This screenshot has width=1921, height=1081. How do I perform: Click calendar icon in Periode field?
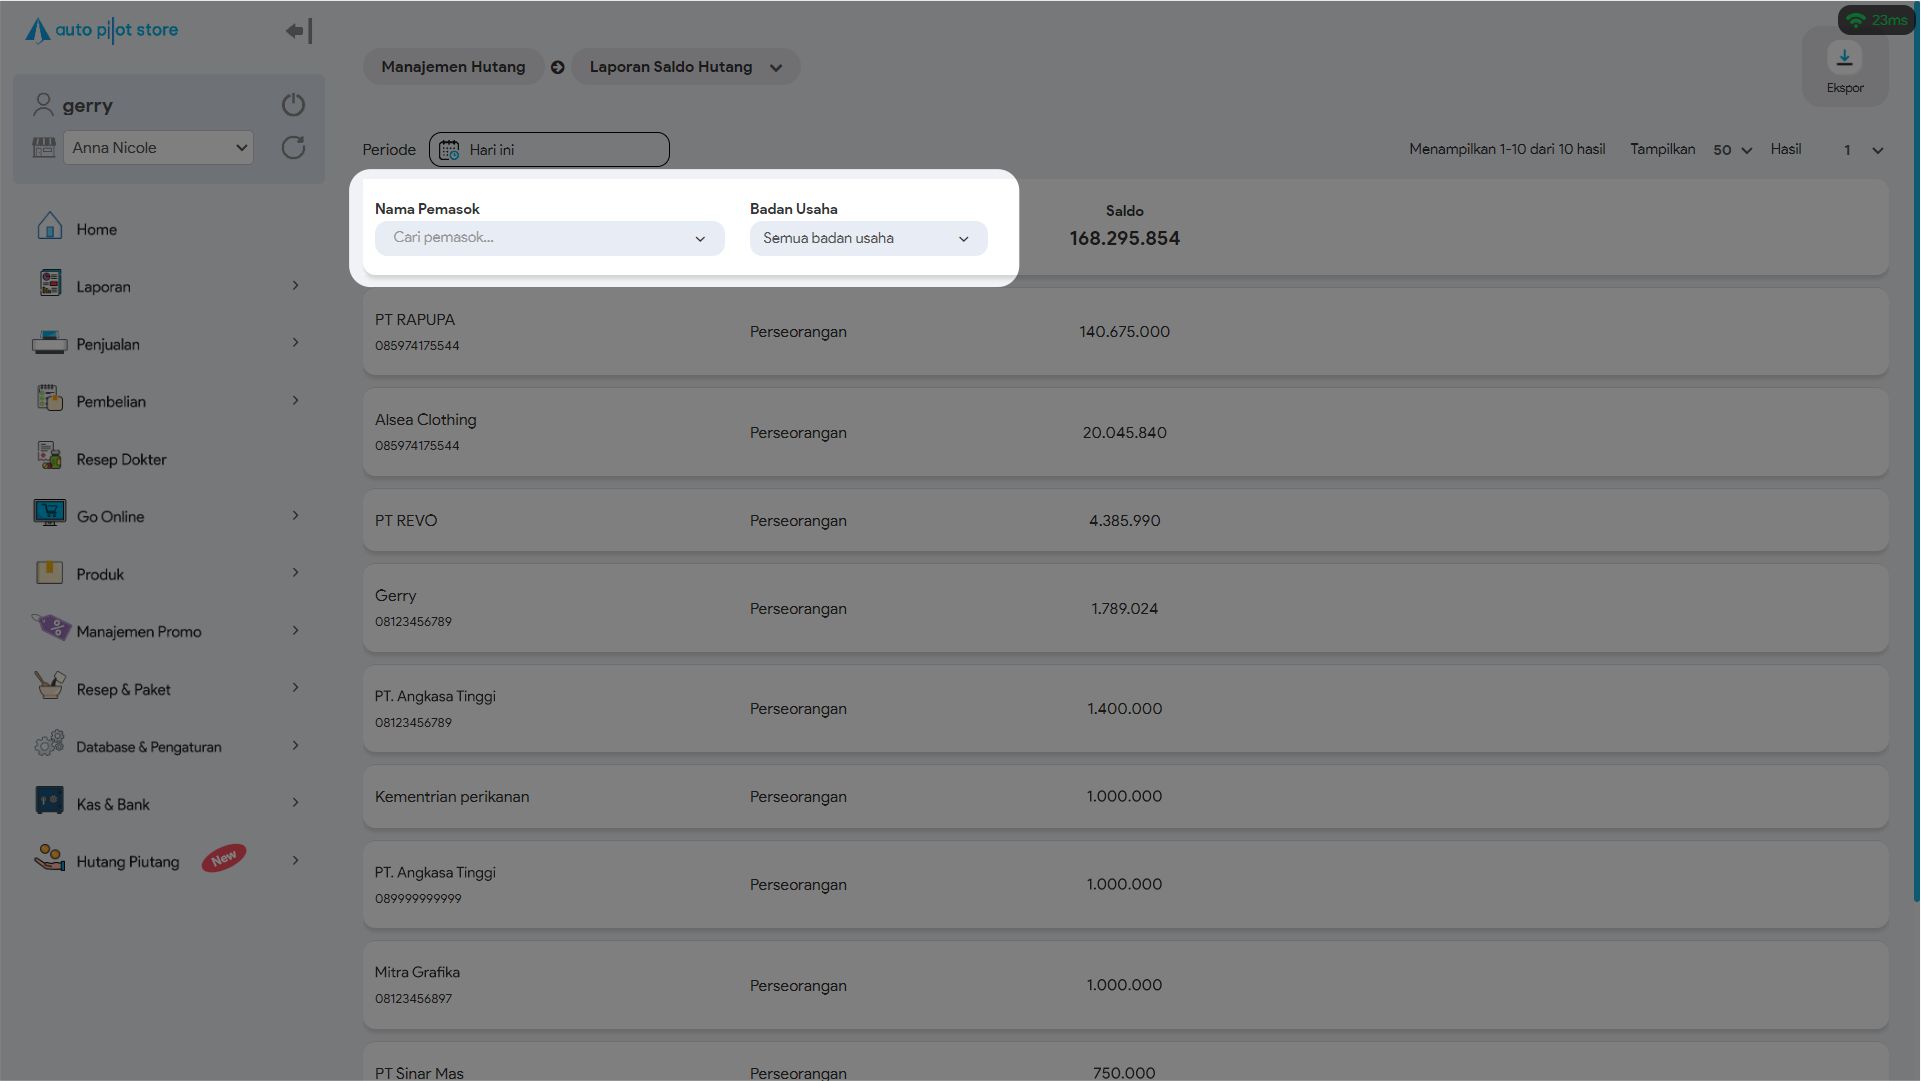click(449, 150)
